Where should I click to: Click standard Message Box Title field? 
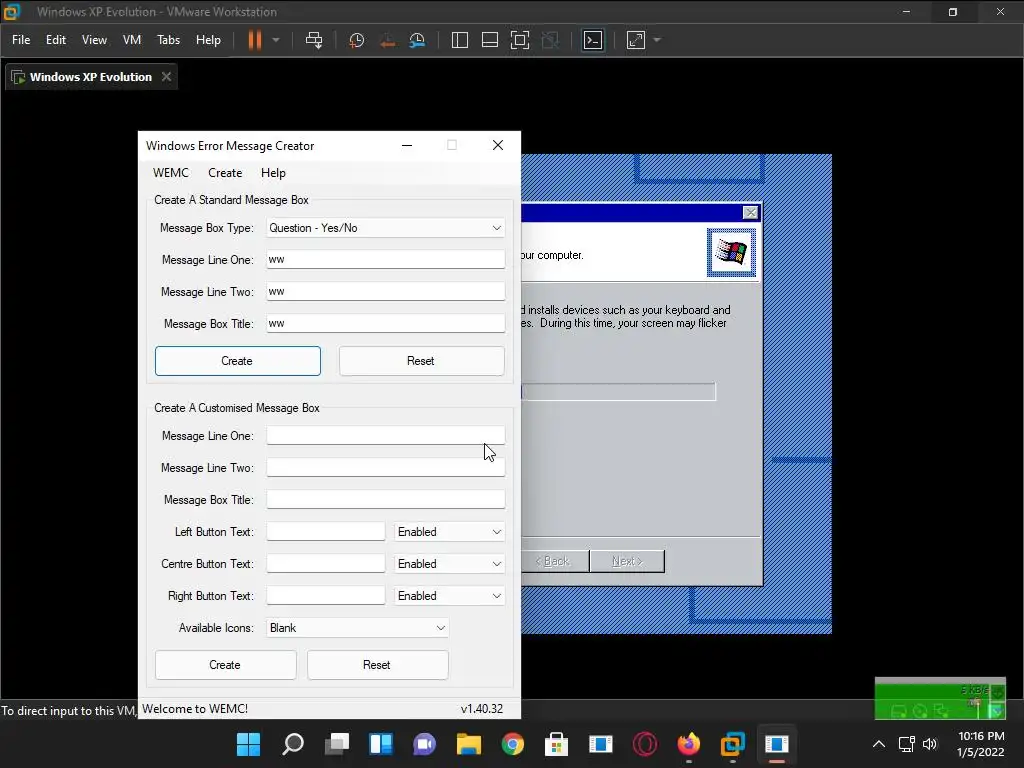[385, 323]
